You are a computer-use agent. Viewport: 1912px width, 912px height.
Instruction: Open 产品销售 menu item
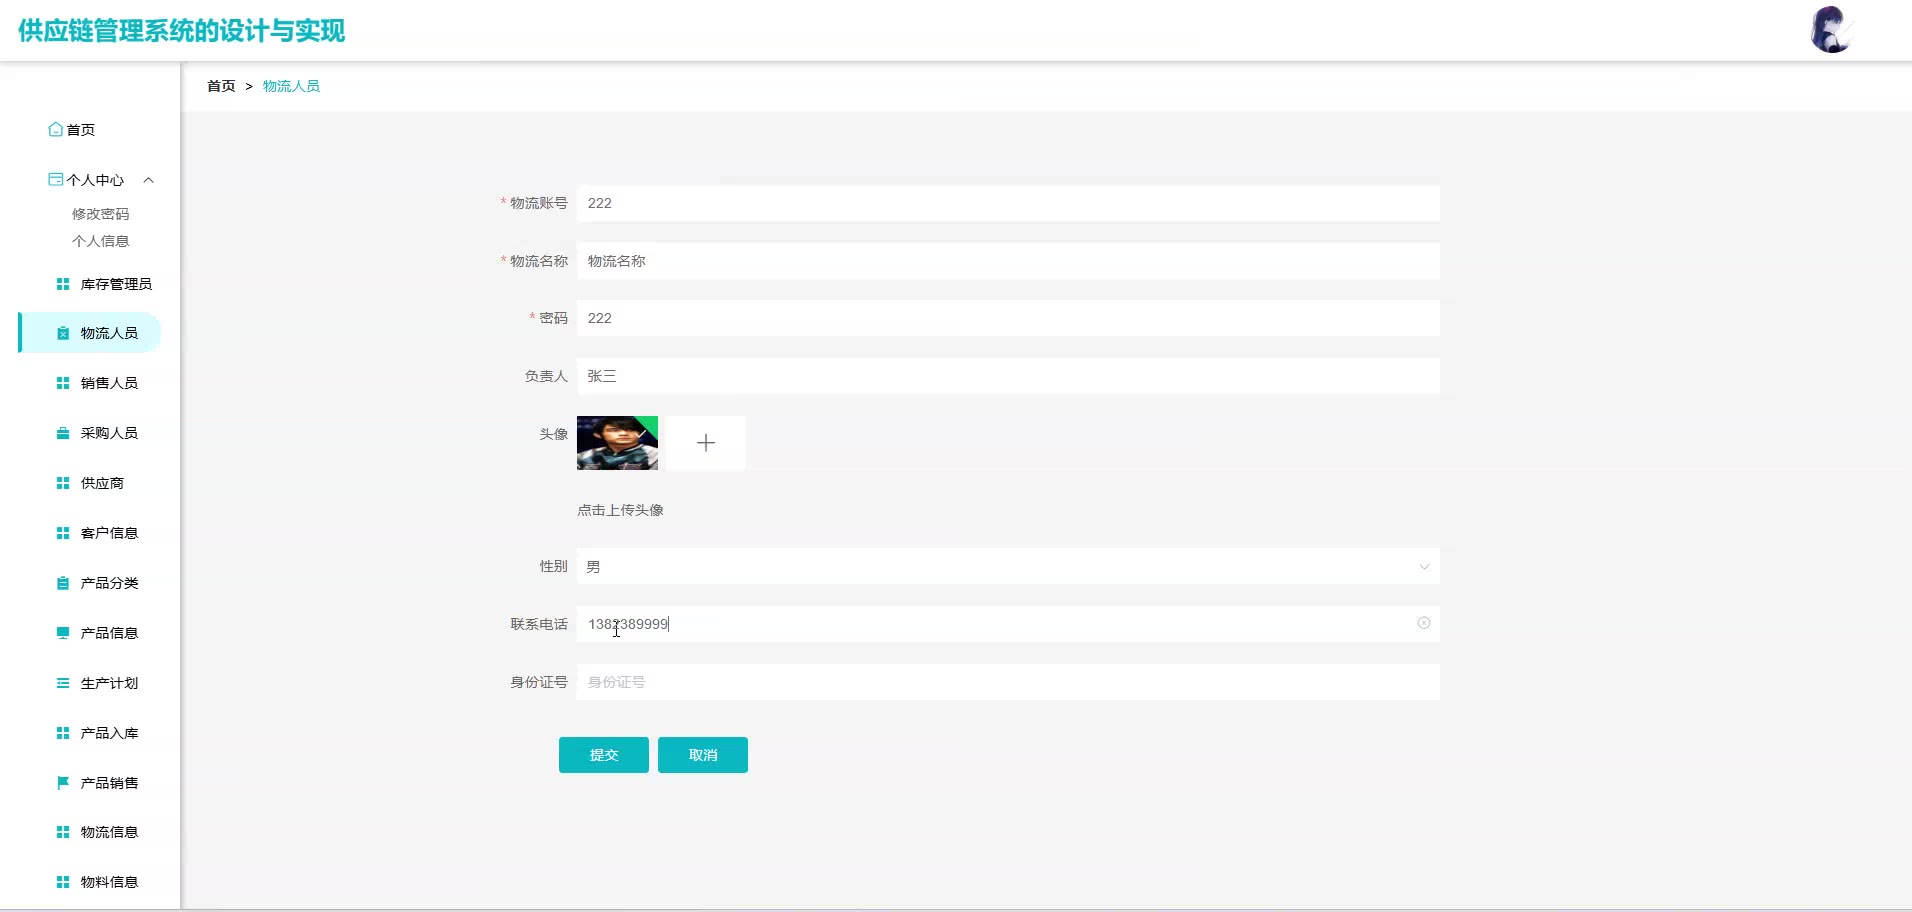tap(109, 783)
